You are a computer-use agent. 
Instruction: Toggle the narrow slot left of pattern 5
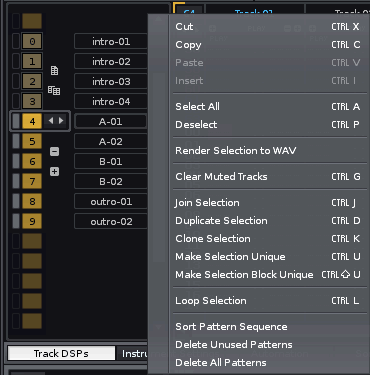16,141
